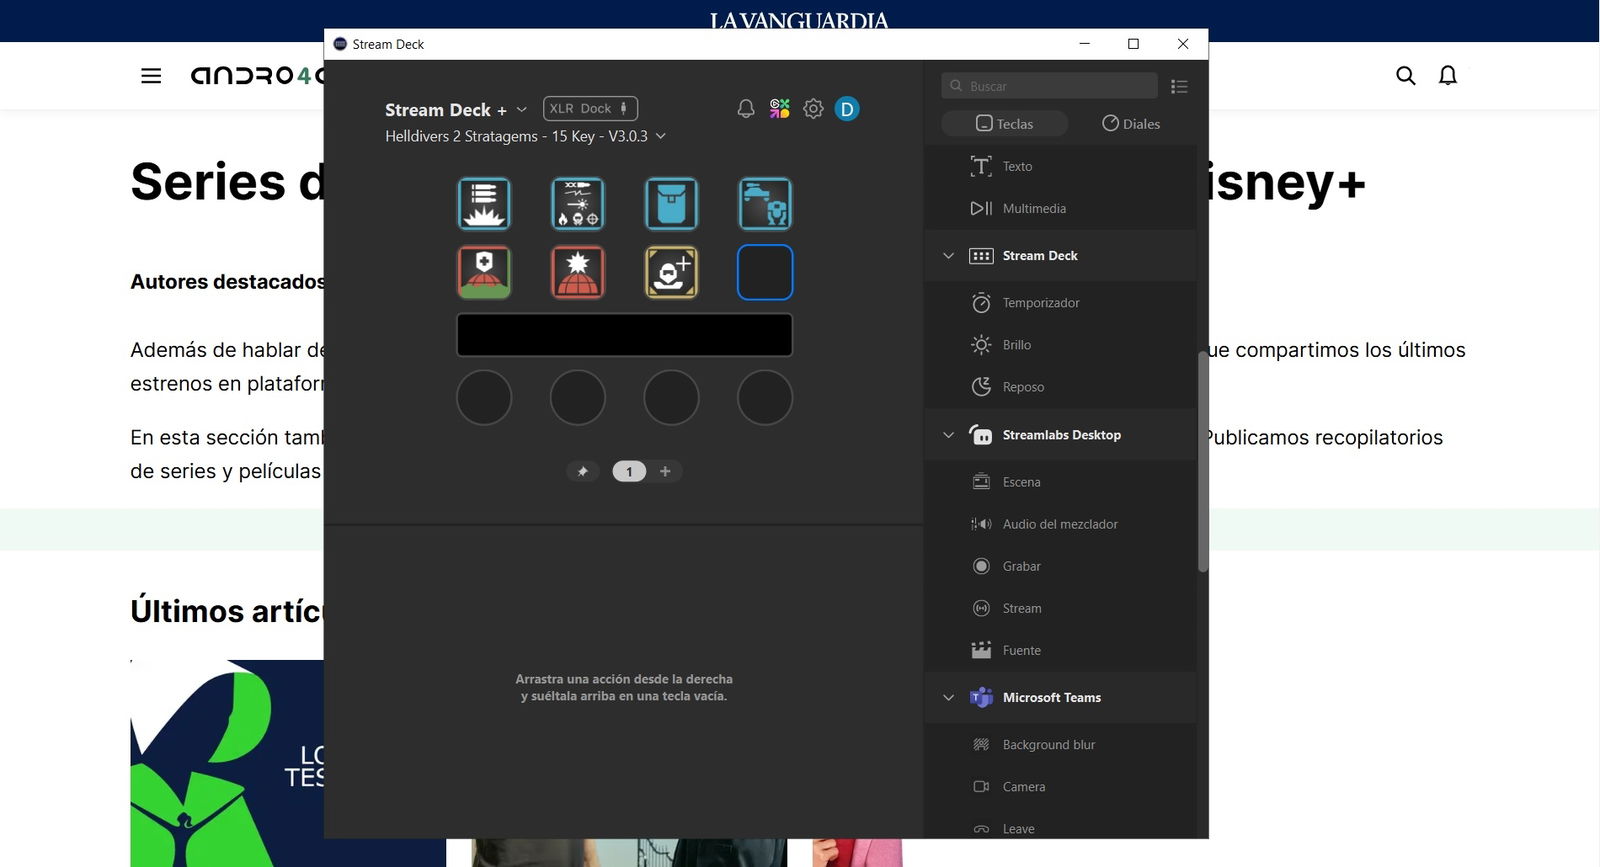Image resolution: width=1600 pixels, height=867 pixels.
Task: Select the first dial slot
Action: click(484, 398)
